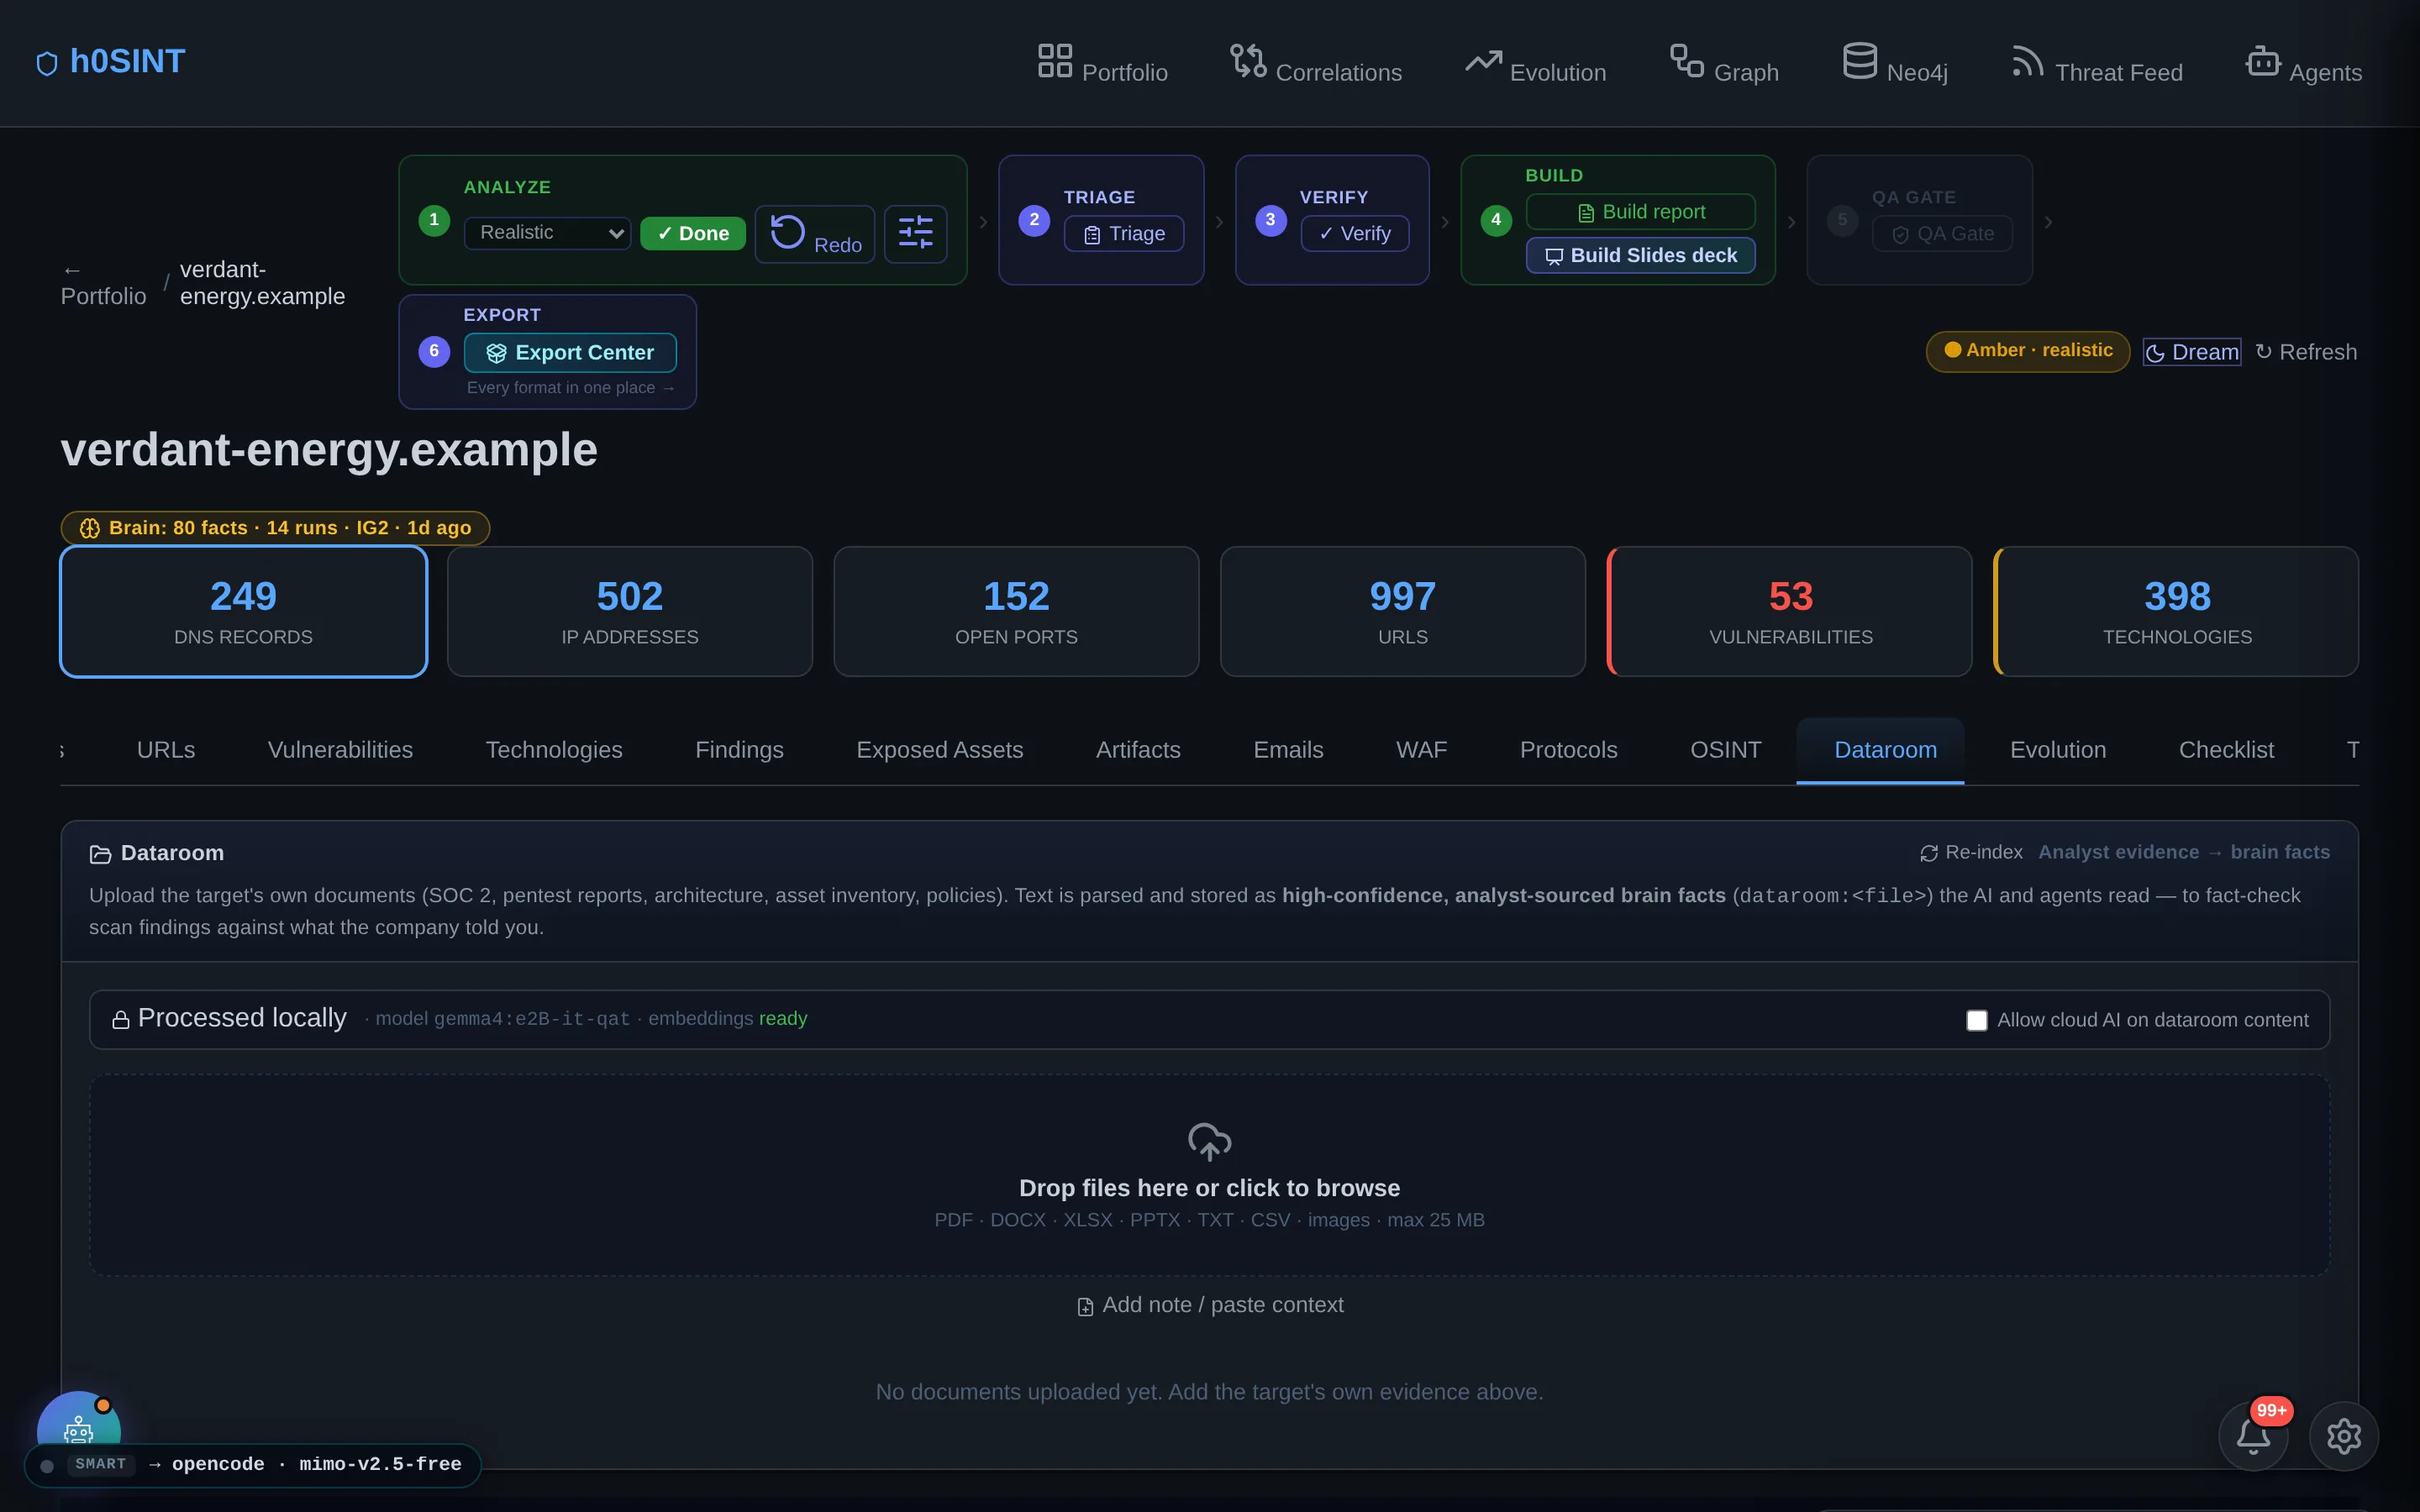Viewport: 2420px width, 1512px height.
Task: Open the Graph view icon
Action: click(x=1686, y=61)
